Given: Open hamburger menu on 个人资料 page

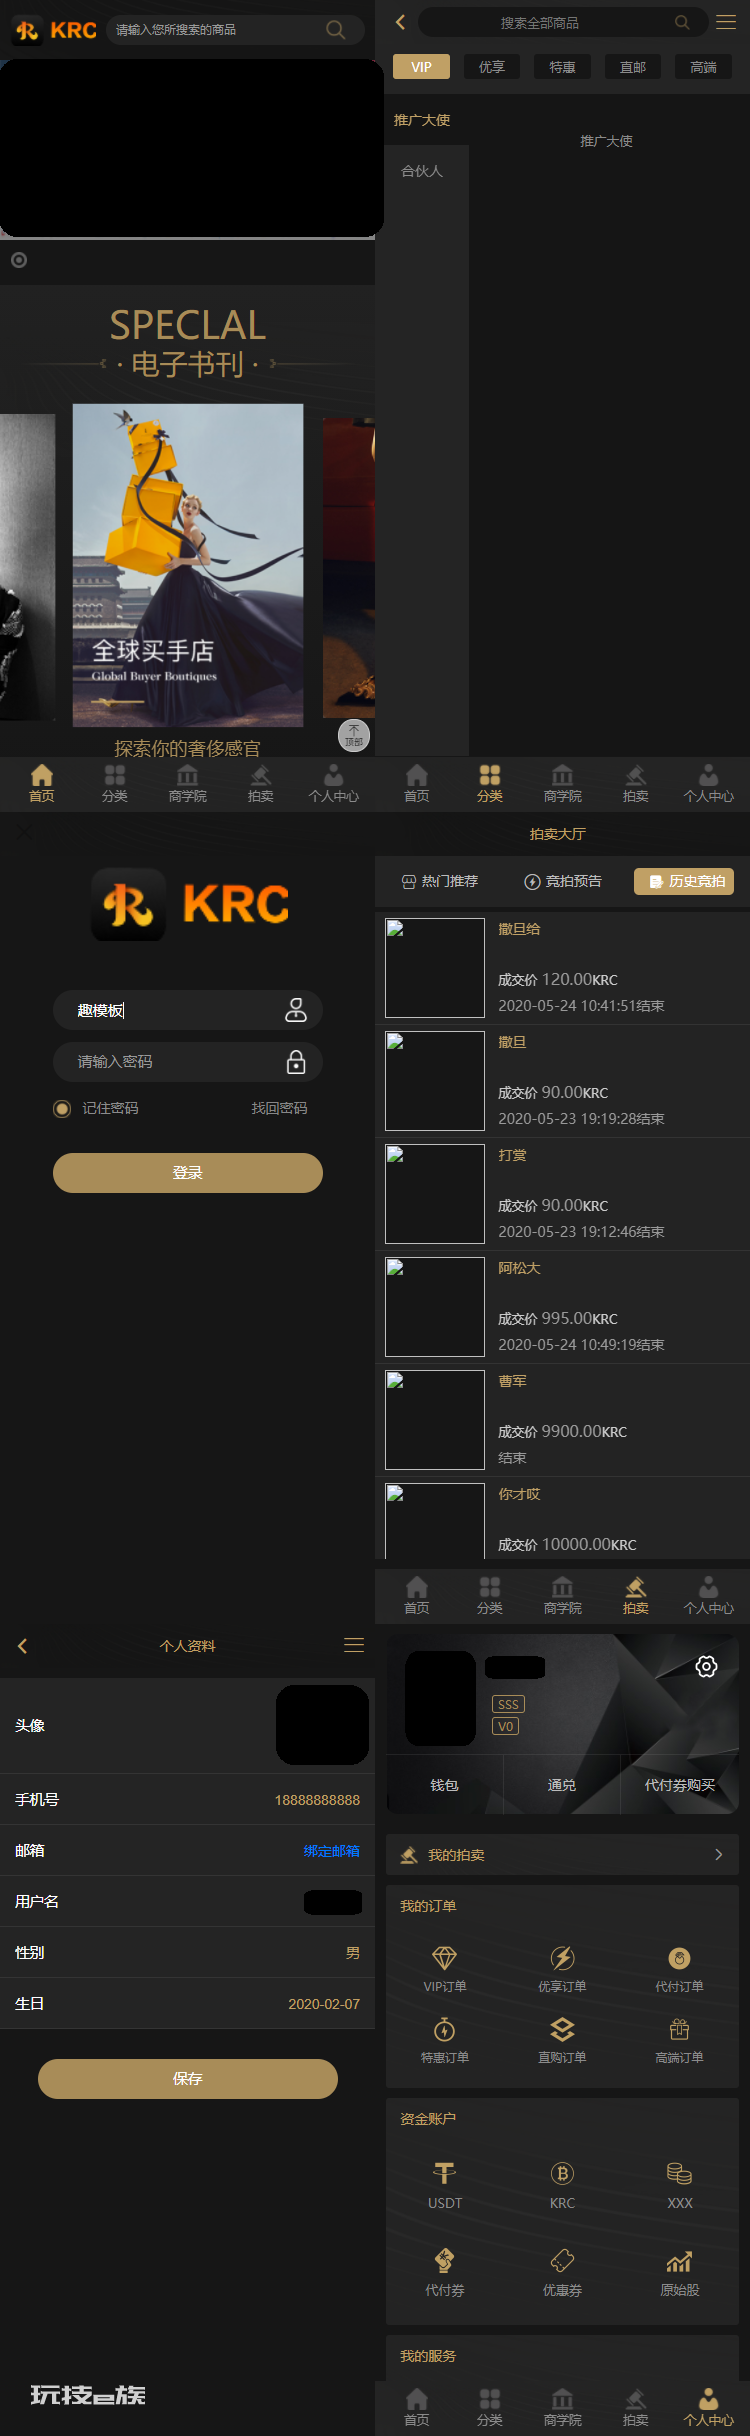Looking at the screenshot, I should [354, 1645].
